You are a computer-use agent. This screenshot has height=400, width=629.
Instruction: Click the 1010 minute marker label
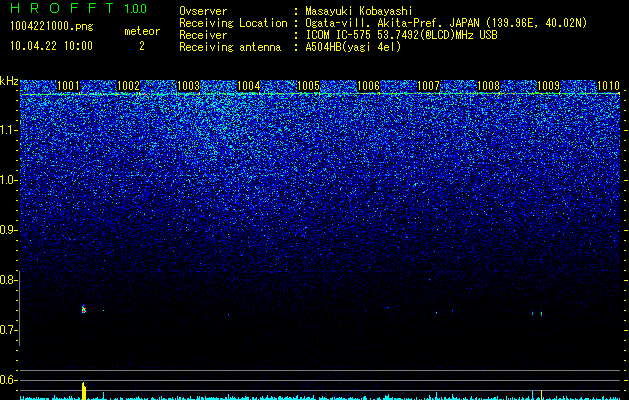(x=609, y=86)
